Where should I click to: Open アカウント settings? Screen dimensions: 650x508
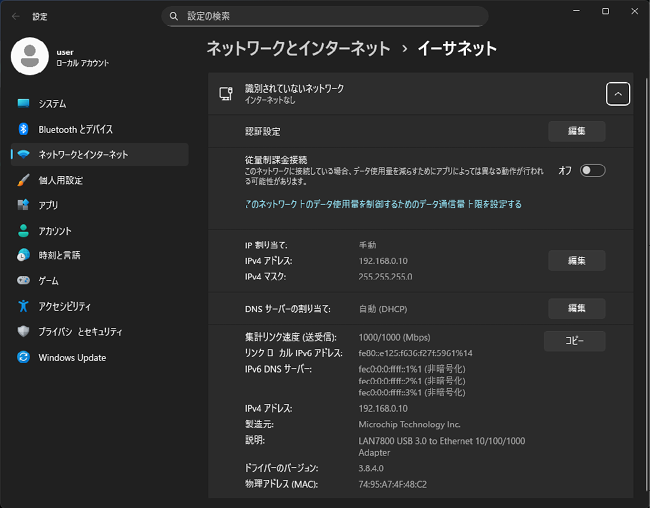coord(99,231)
